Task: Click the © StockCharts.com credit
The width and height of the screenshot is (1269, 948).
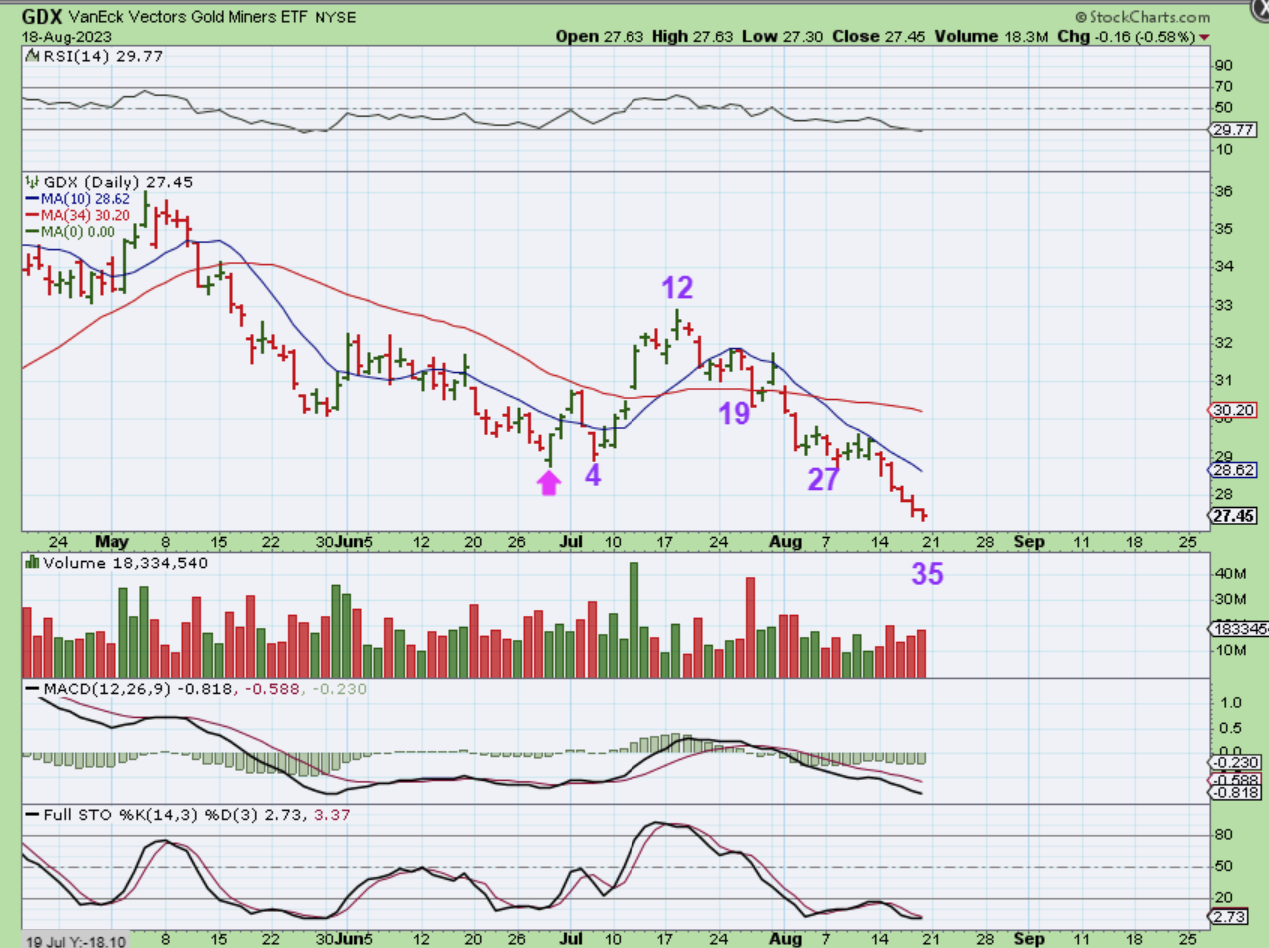Action: (1142, 17)
